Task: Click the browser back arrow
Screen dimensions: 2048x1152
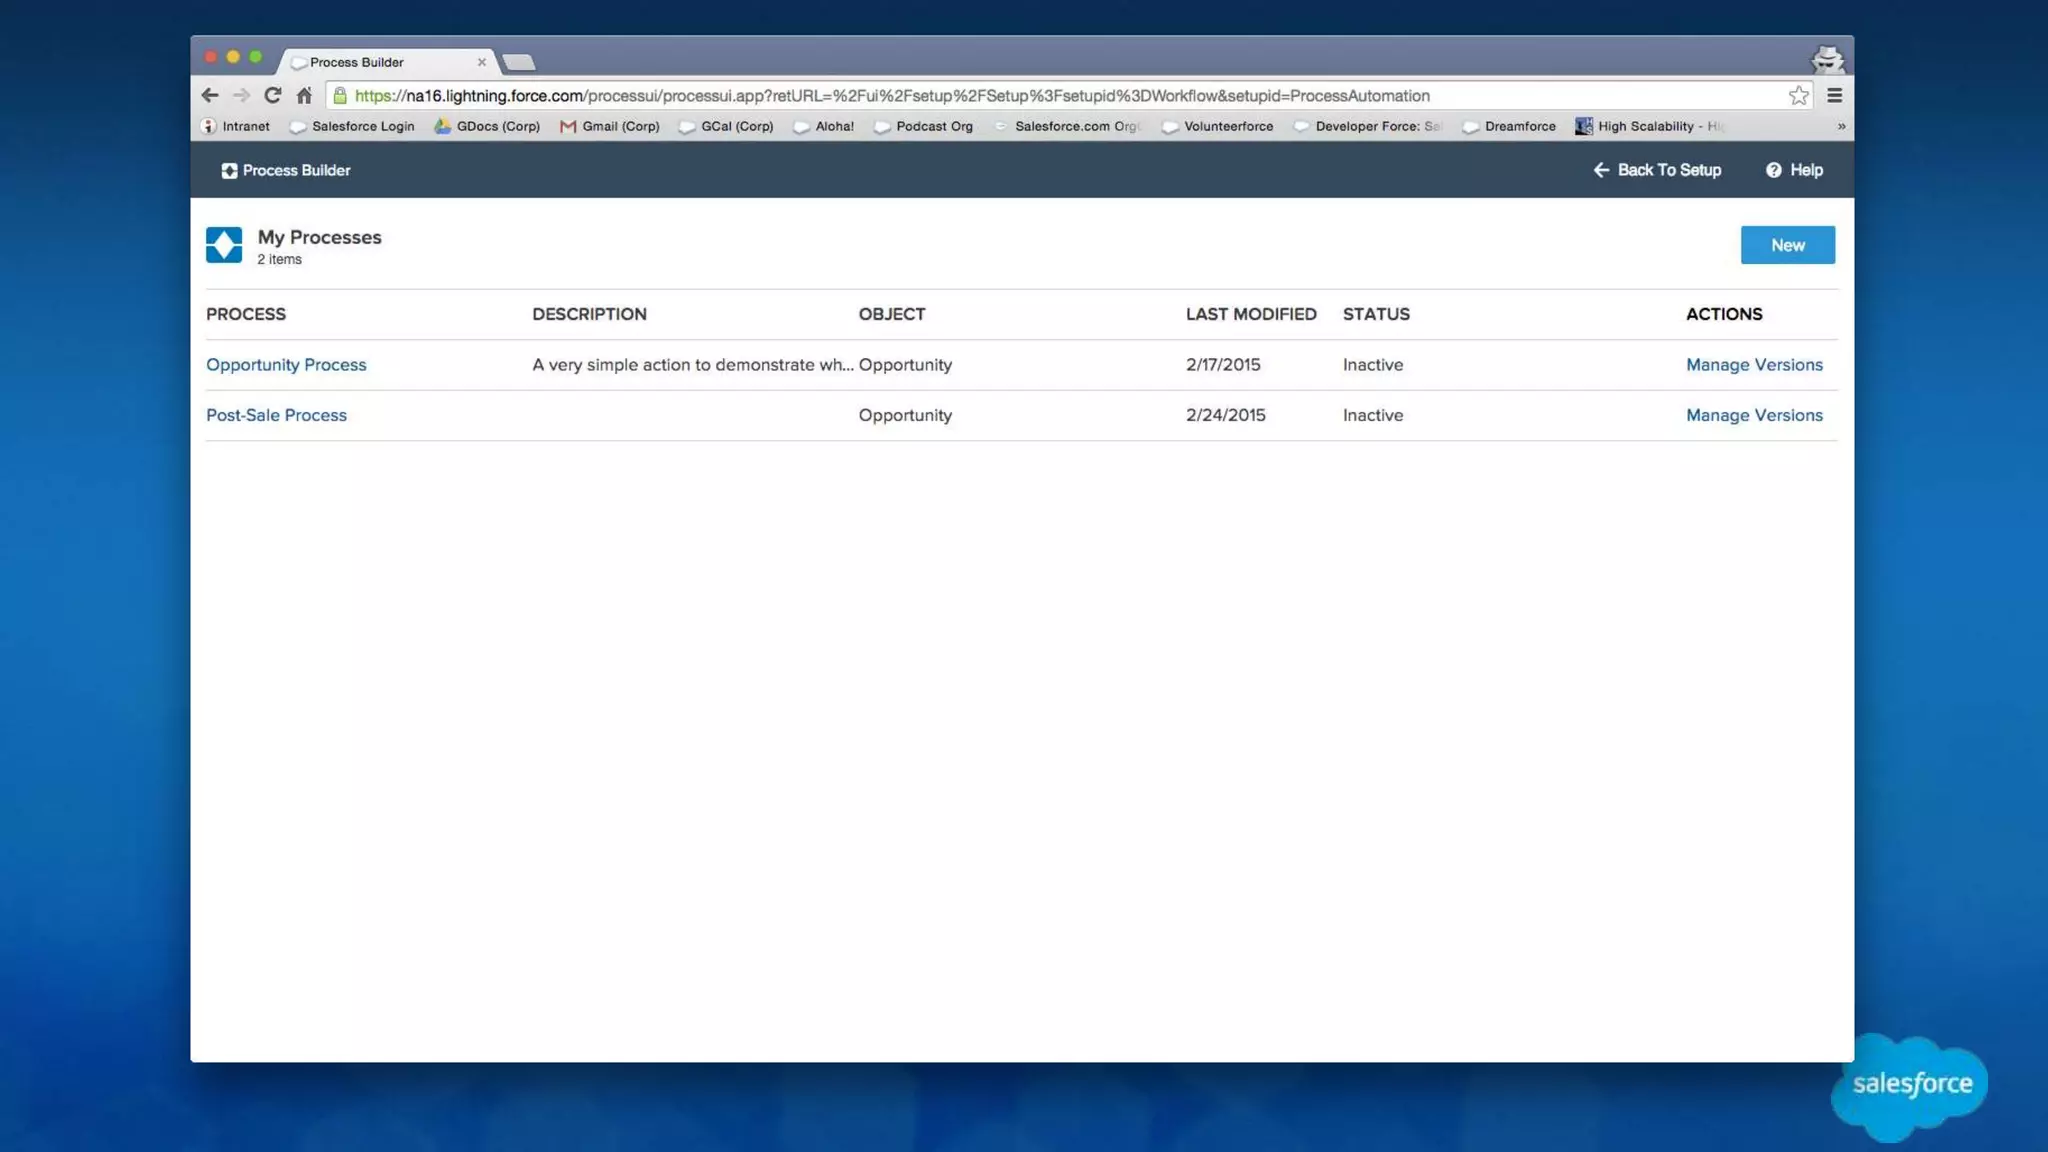Action: point(209,95)
